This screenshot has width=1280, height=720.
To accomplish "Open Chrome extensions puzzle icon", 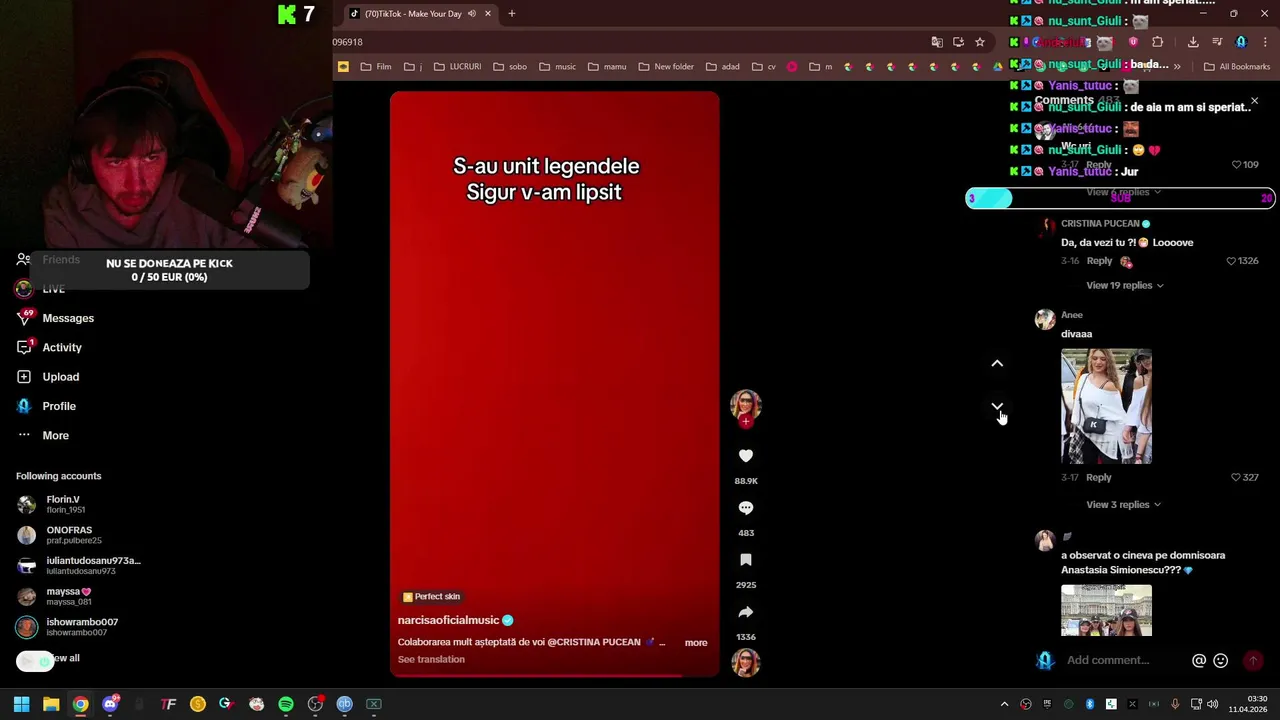I will pyautogui.click(x=1157, y=42).
